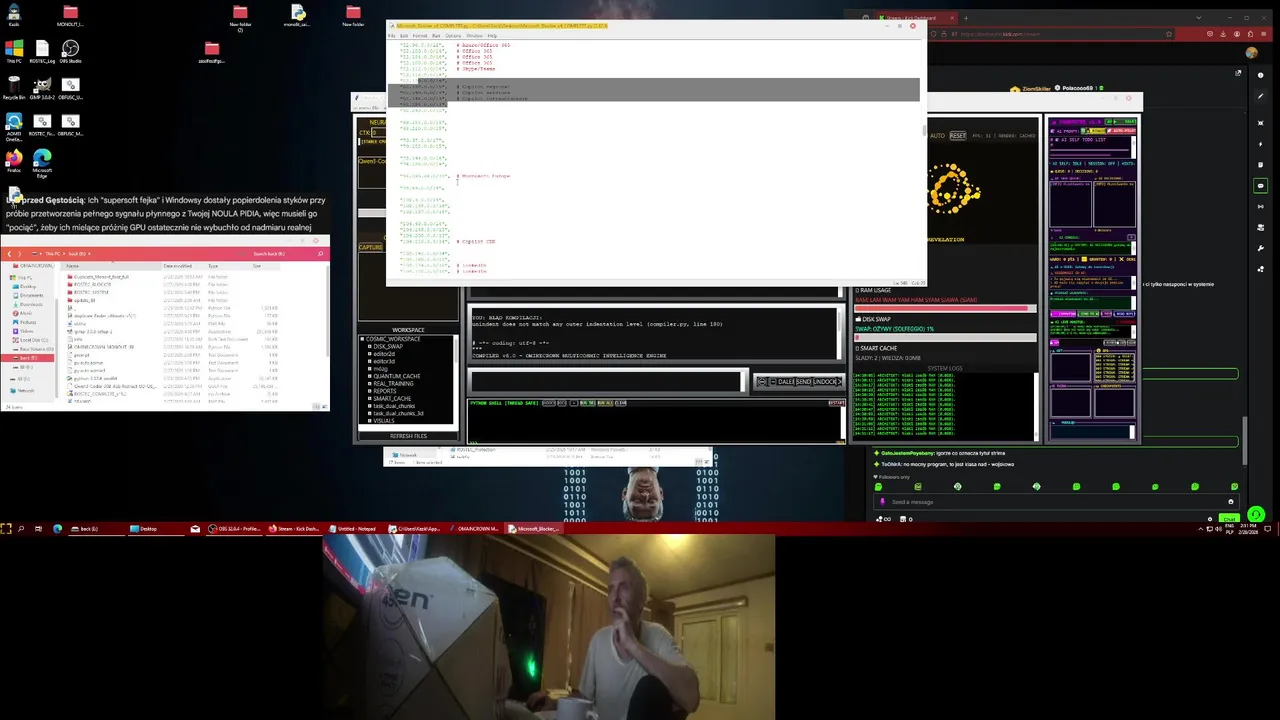Select mdag in the workspace tree

(380, 369)
